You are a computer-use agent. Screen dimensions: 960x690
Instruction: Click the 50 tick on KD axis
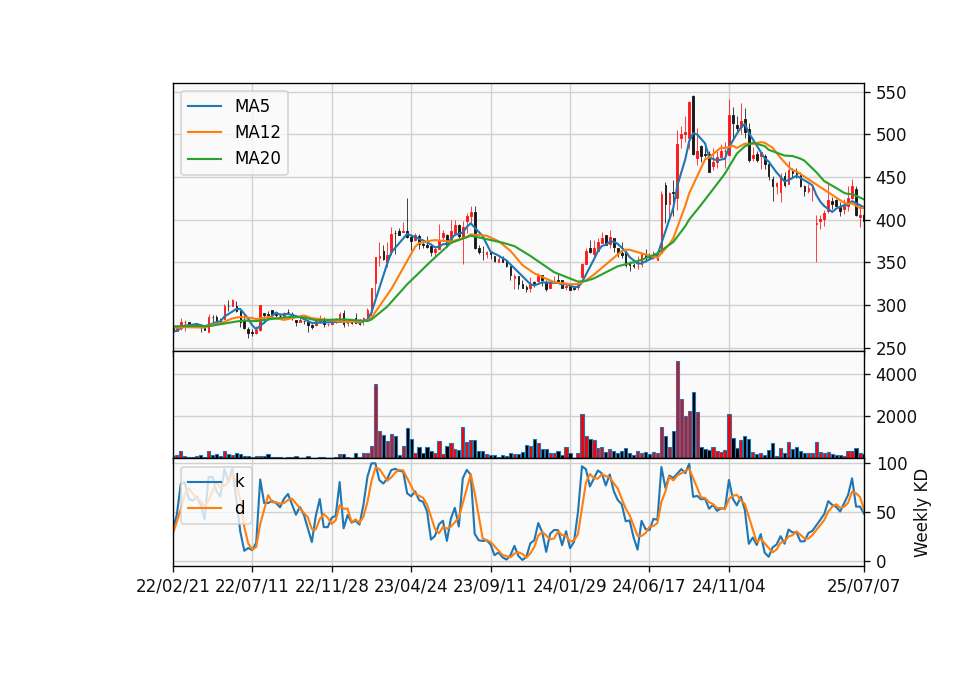point(885,512)
